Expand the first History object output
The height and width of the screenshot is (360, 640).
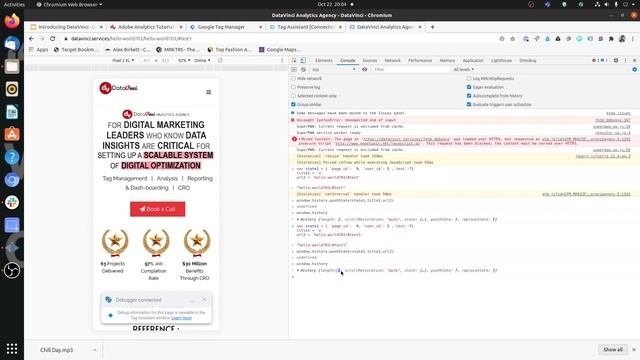coord(298,219)
